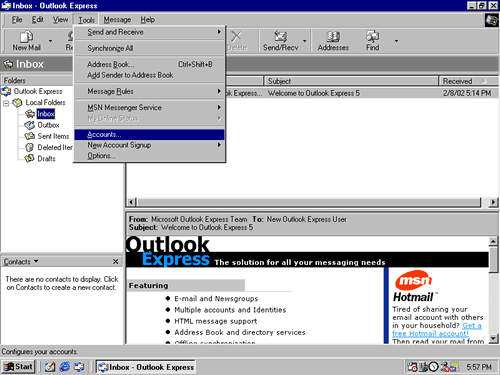Choose Synchronize All from Tools menu
Image resolution: width=500 pixels, height=375 pixels.
pyautogui.click(x=150, y=48)
